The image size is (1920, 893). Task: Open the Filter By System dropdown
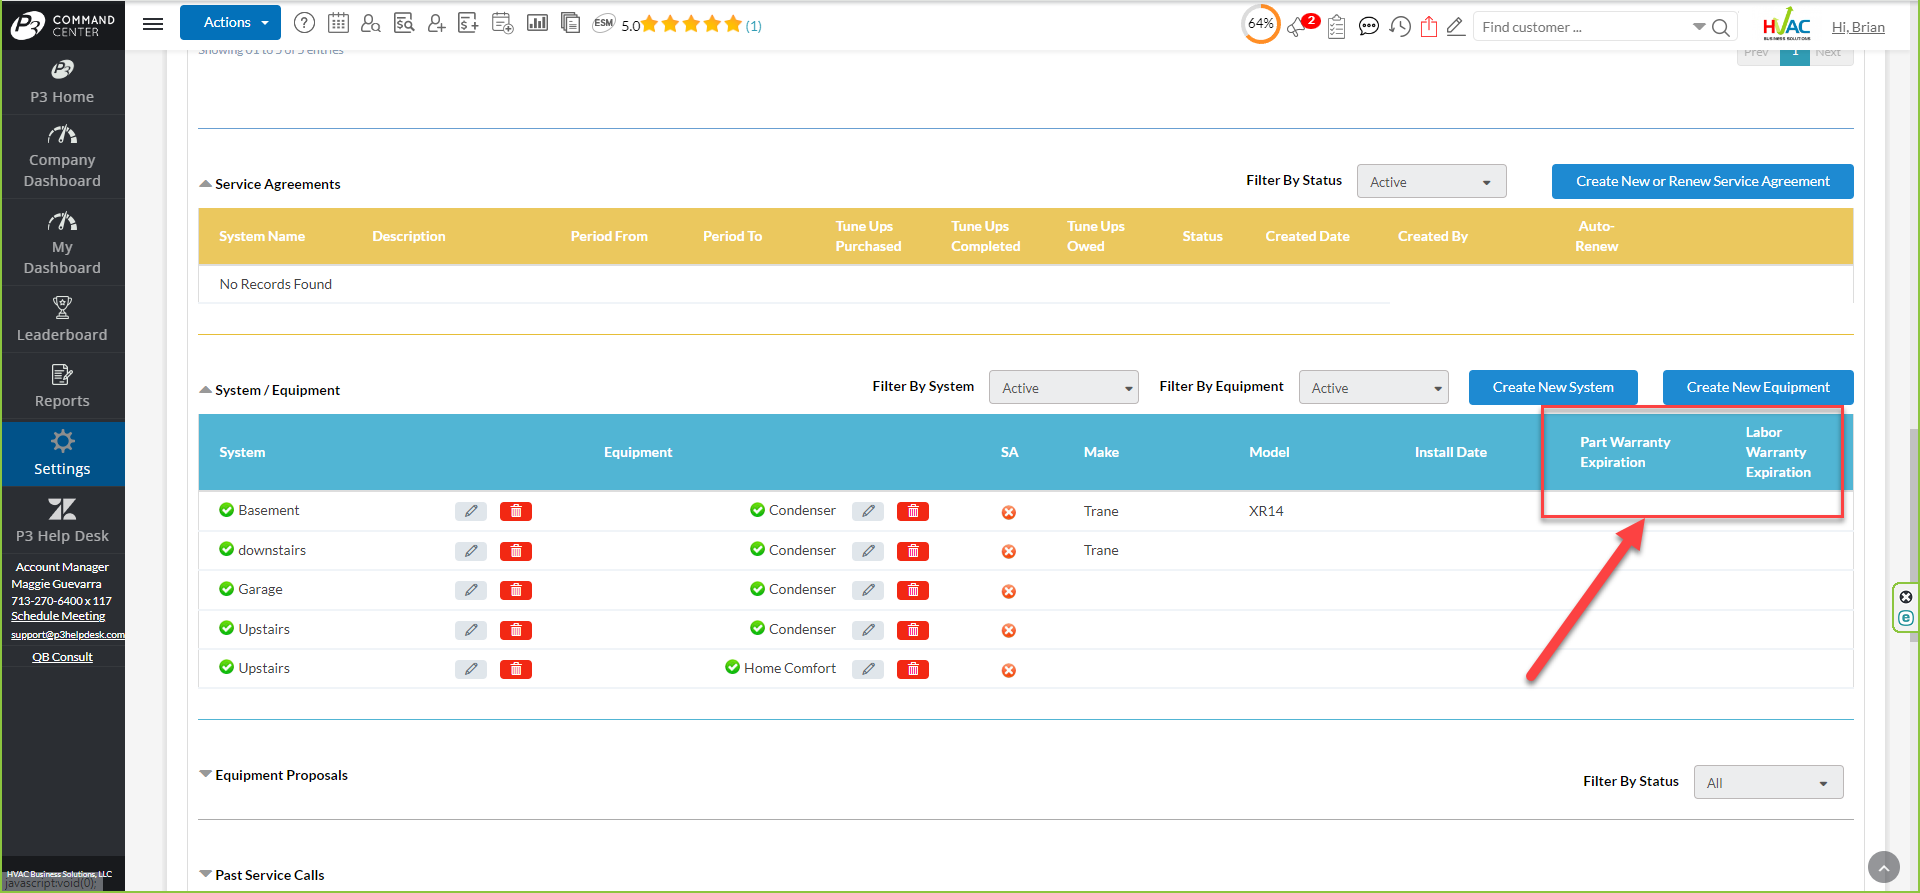pos(1064,388)
